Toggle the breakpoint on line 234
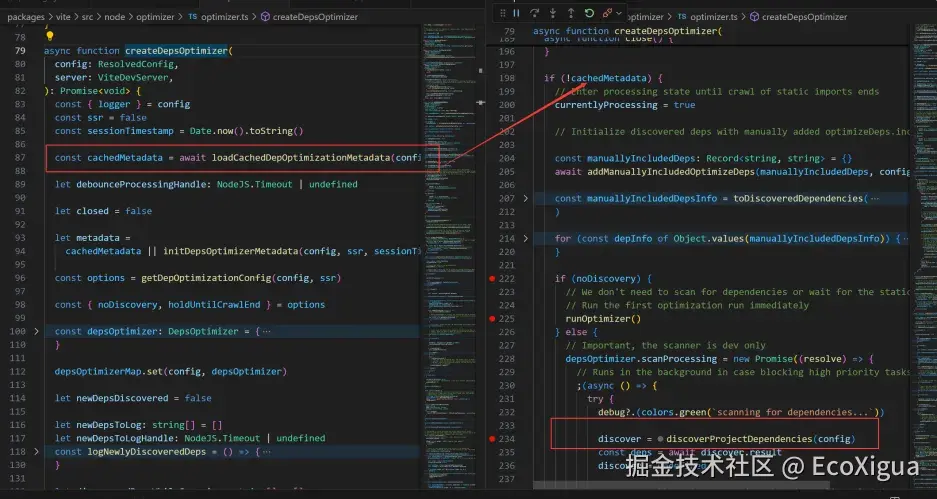 (x=492, y=439)
